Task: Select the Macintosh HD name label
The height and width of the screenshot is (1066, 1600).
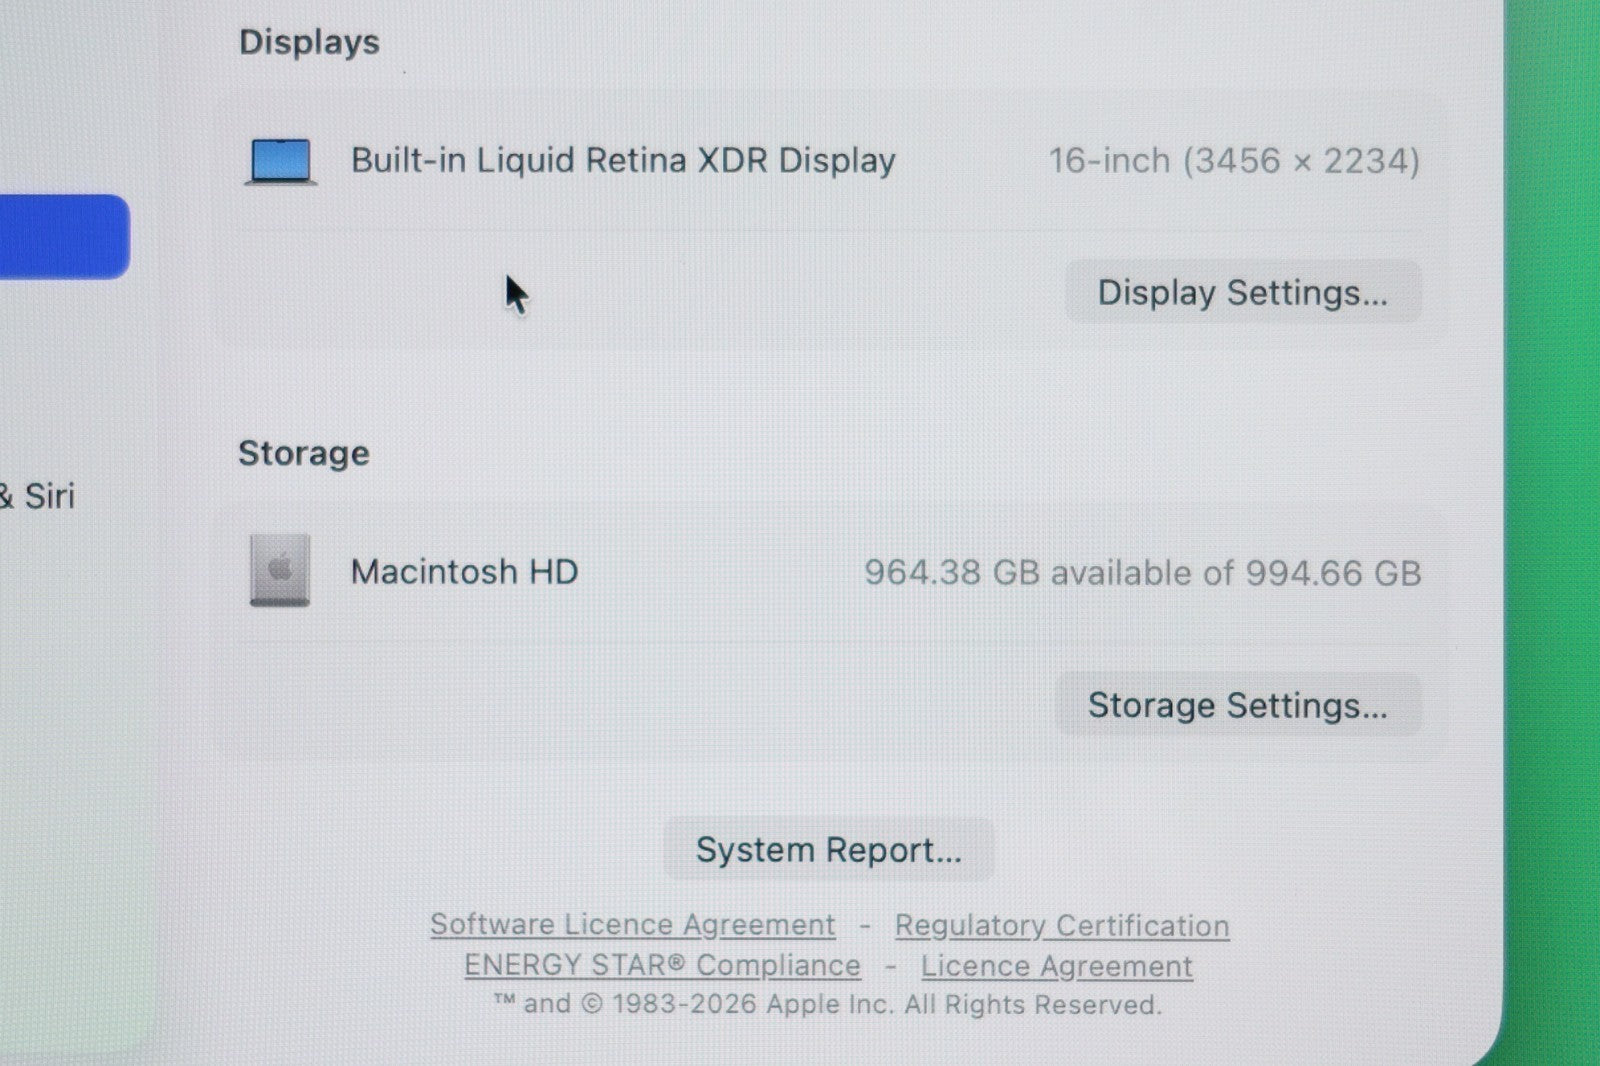Action: pyautogui.click(x=464, y=572)
